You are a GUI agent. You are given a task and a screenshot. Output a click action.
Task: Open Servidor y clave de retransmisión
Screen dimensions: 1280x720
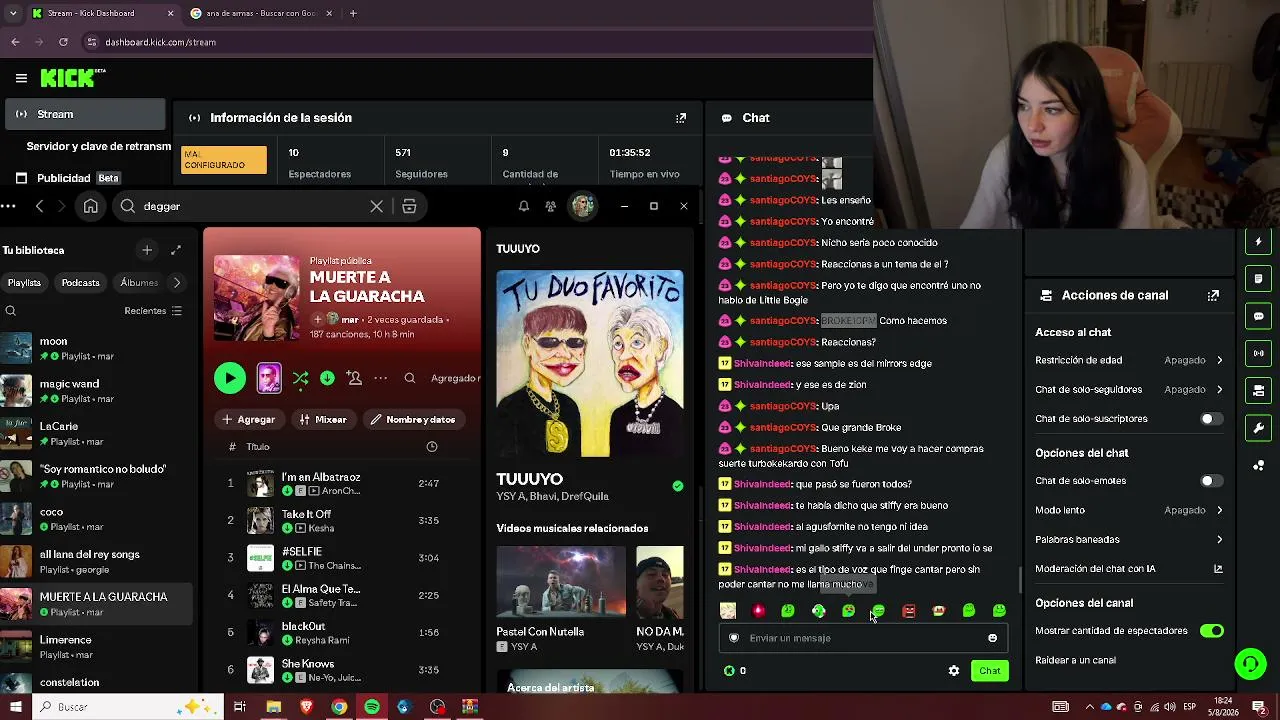coord(98,146)
